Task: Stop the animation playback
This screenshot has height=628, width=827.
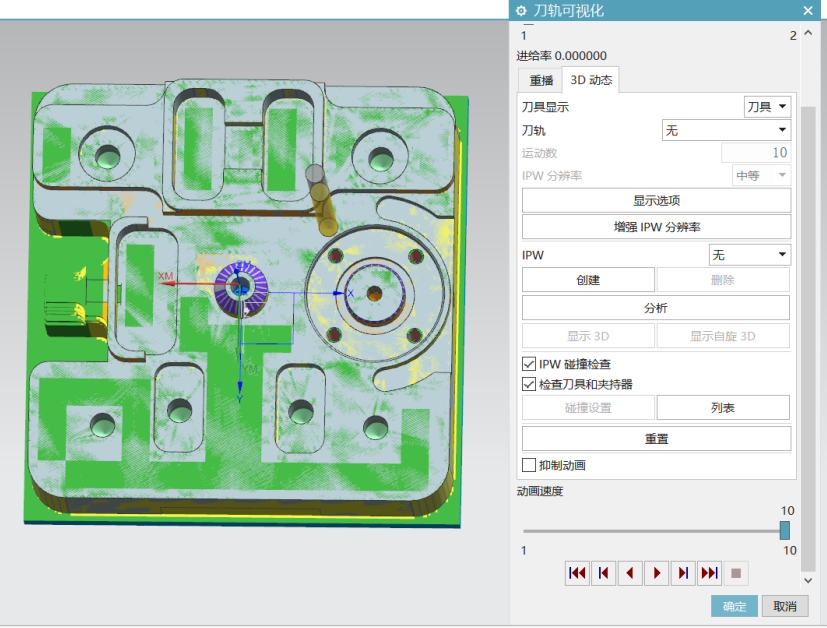Action: point(736,573)
